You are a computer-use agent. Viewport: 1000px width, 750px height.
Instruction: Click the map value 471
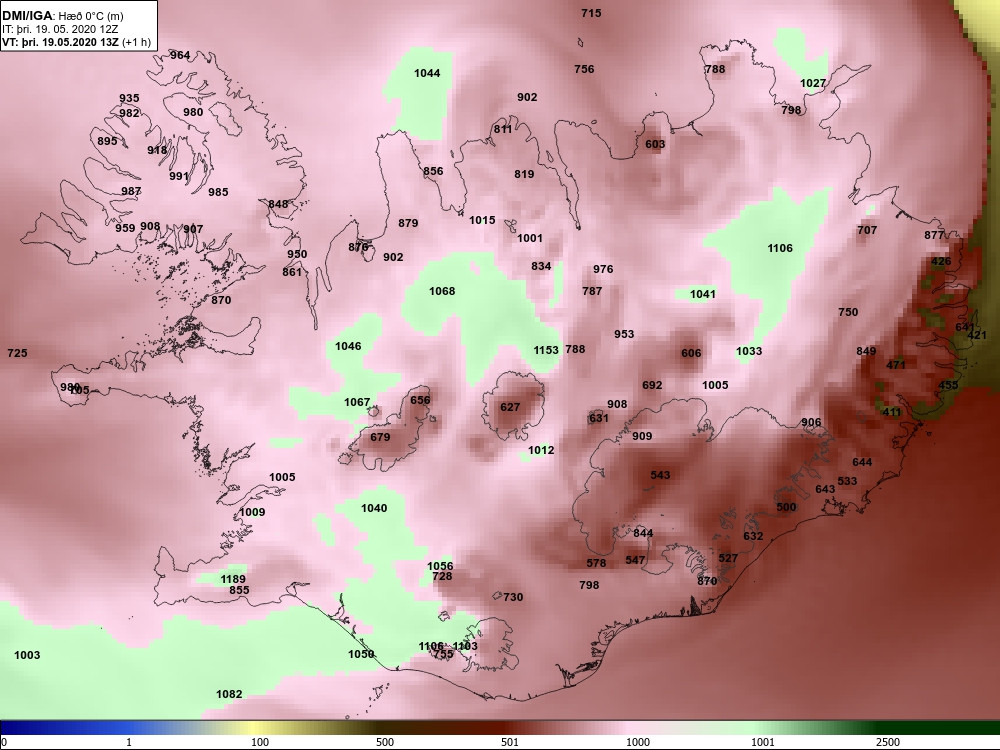(x=896, y=365)
